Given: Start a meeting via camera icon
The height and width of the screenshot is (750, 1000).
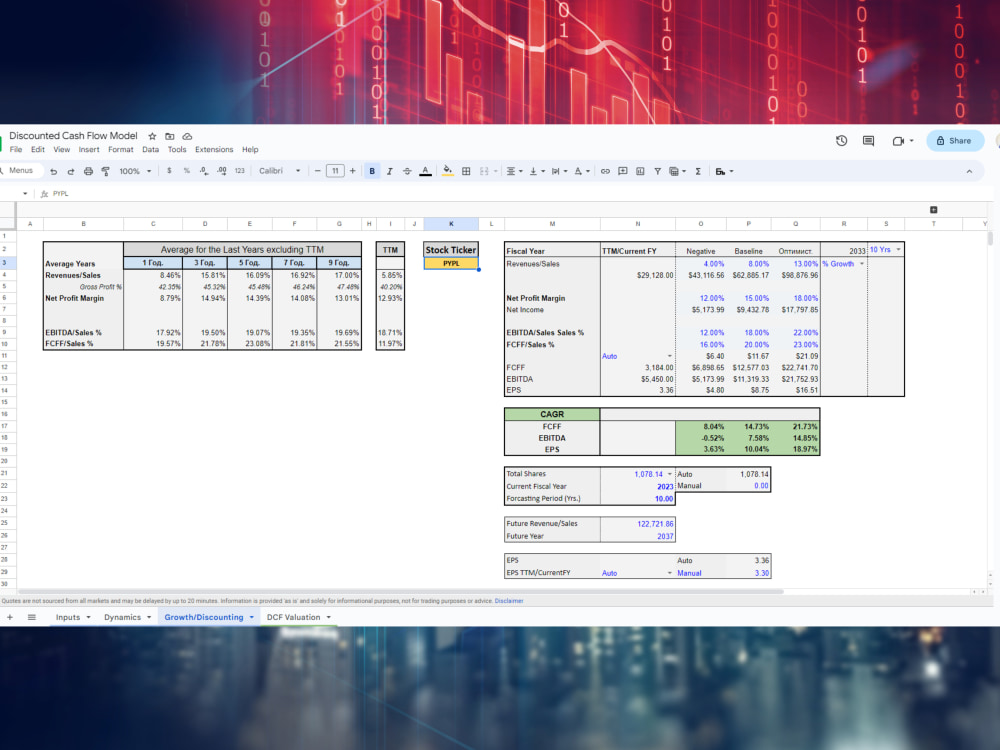Looking at the screenshot, I should tap(898, 140).
